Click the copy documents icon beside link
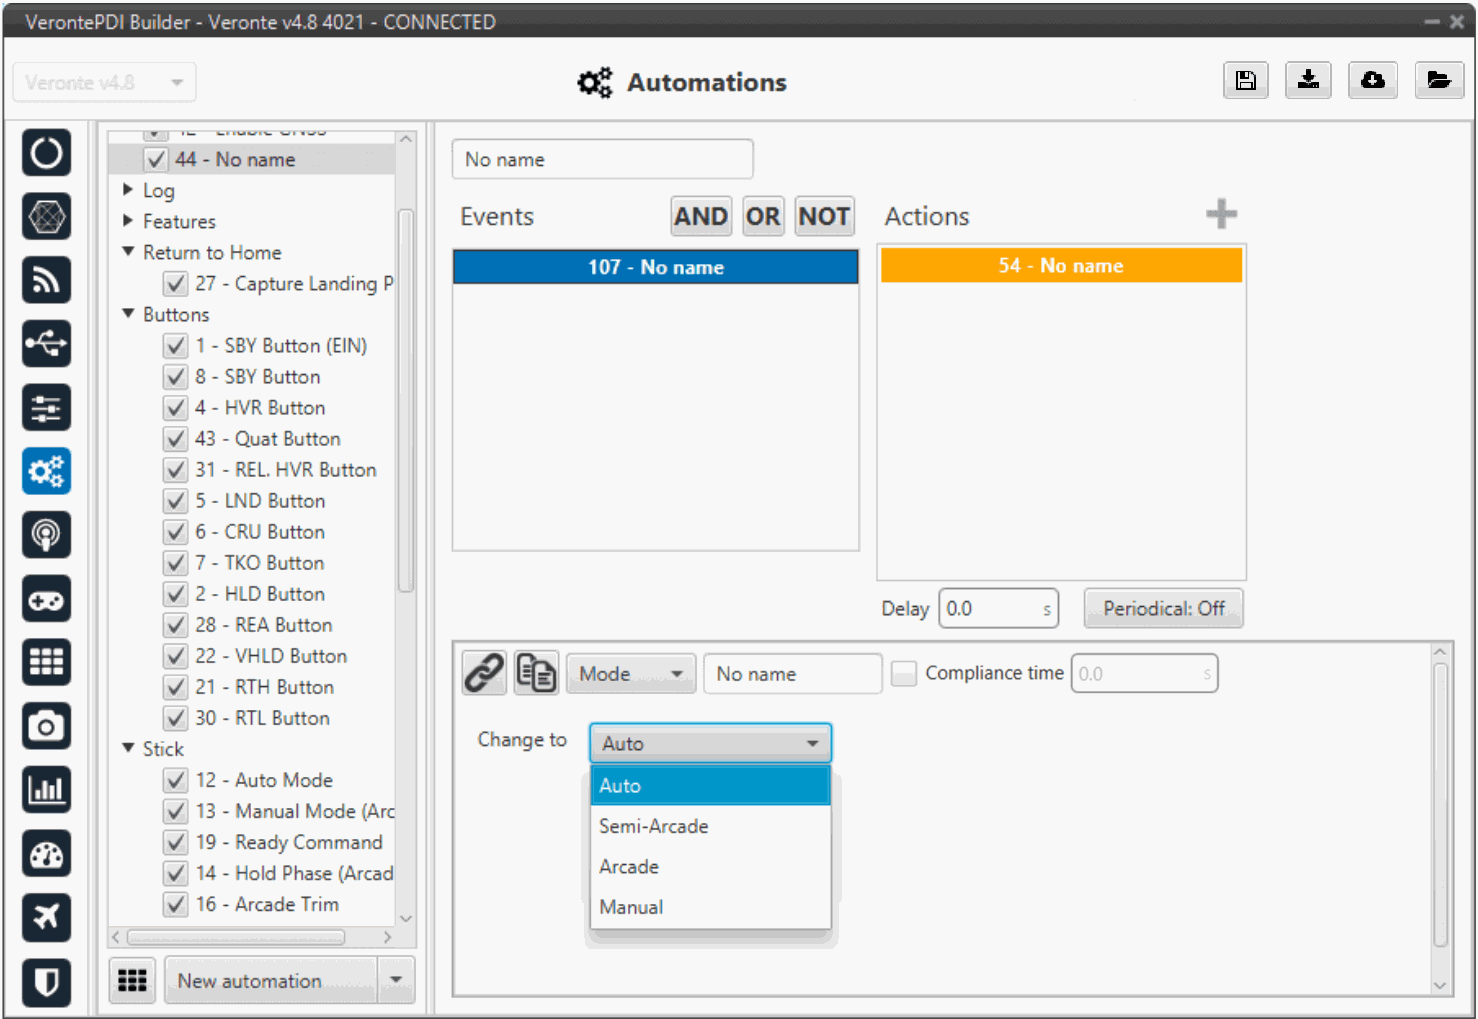 point(536,673)
